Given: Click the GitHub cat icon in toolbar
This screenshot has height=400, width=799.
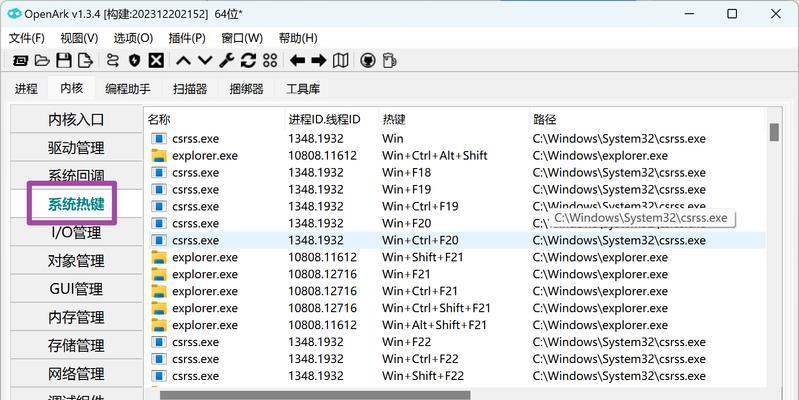Looking at the screenshot, I should (x=367, y=61).
